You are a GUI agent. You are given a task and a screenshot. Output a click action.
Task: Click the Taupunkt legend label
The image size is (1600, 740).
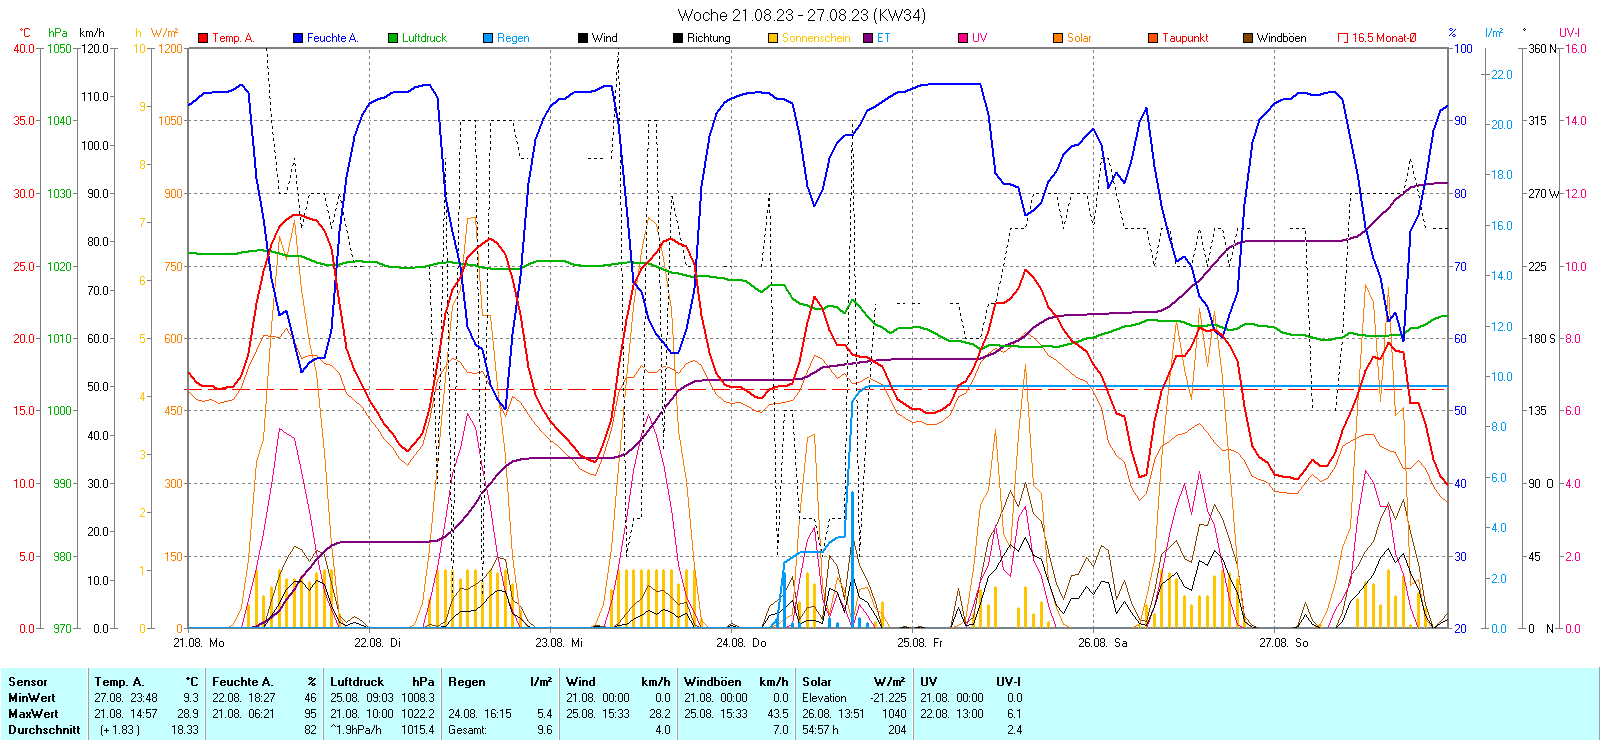[x=1185, y=38]
